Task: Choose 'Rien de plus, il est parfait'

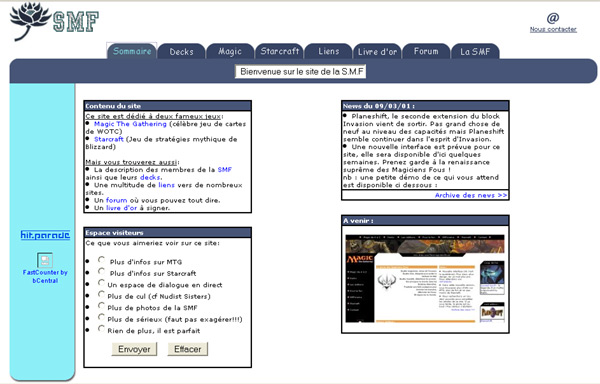Action: point(101,329)
